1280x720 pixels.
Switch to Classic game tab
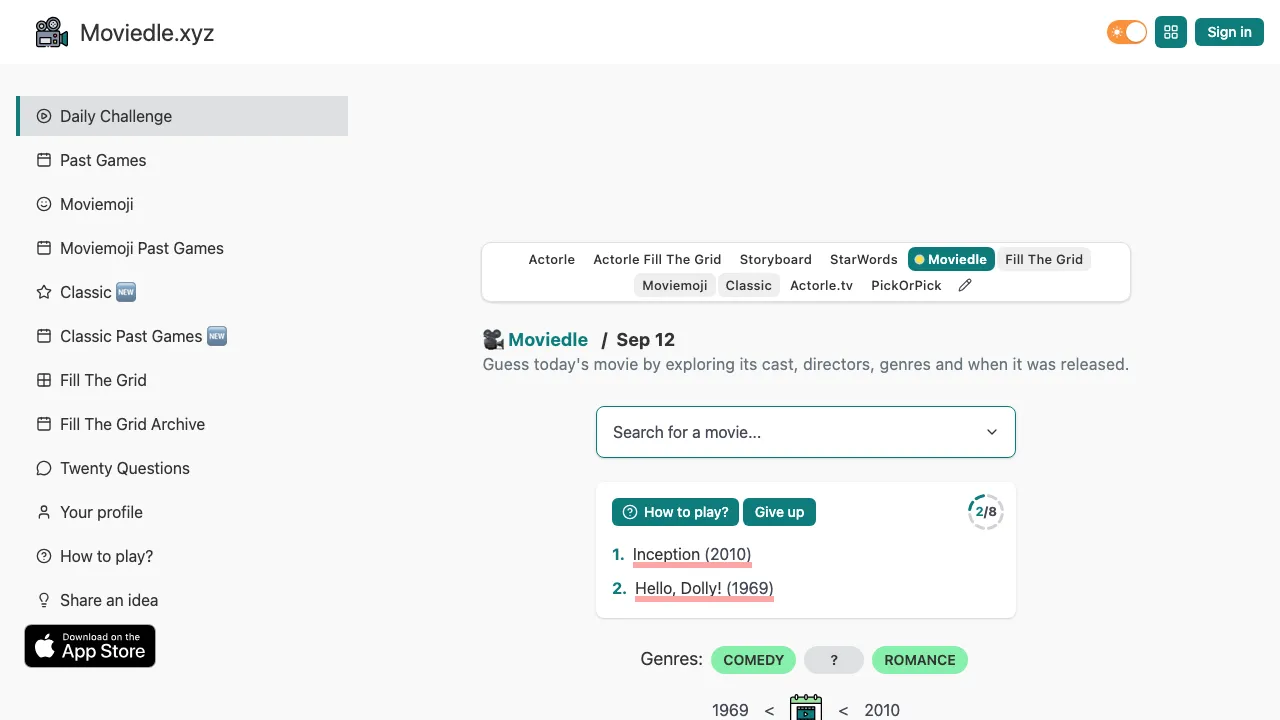click(749, 285)
